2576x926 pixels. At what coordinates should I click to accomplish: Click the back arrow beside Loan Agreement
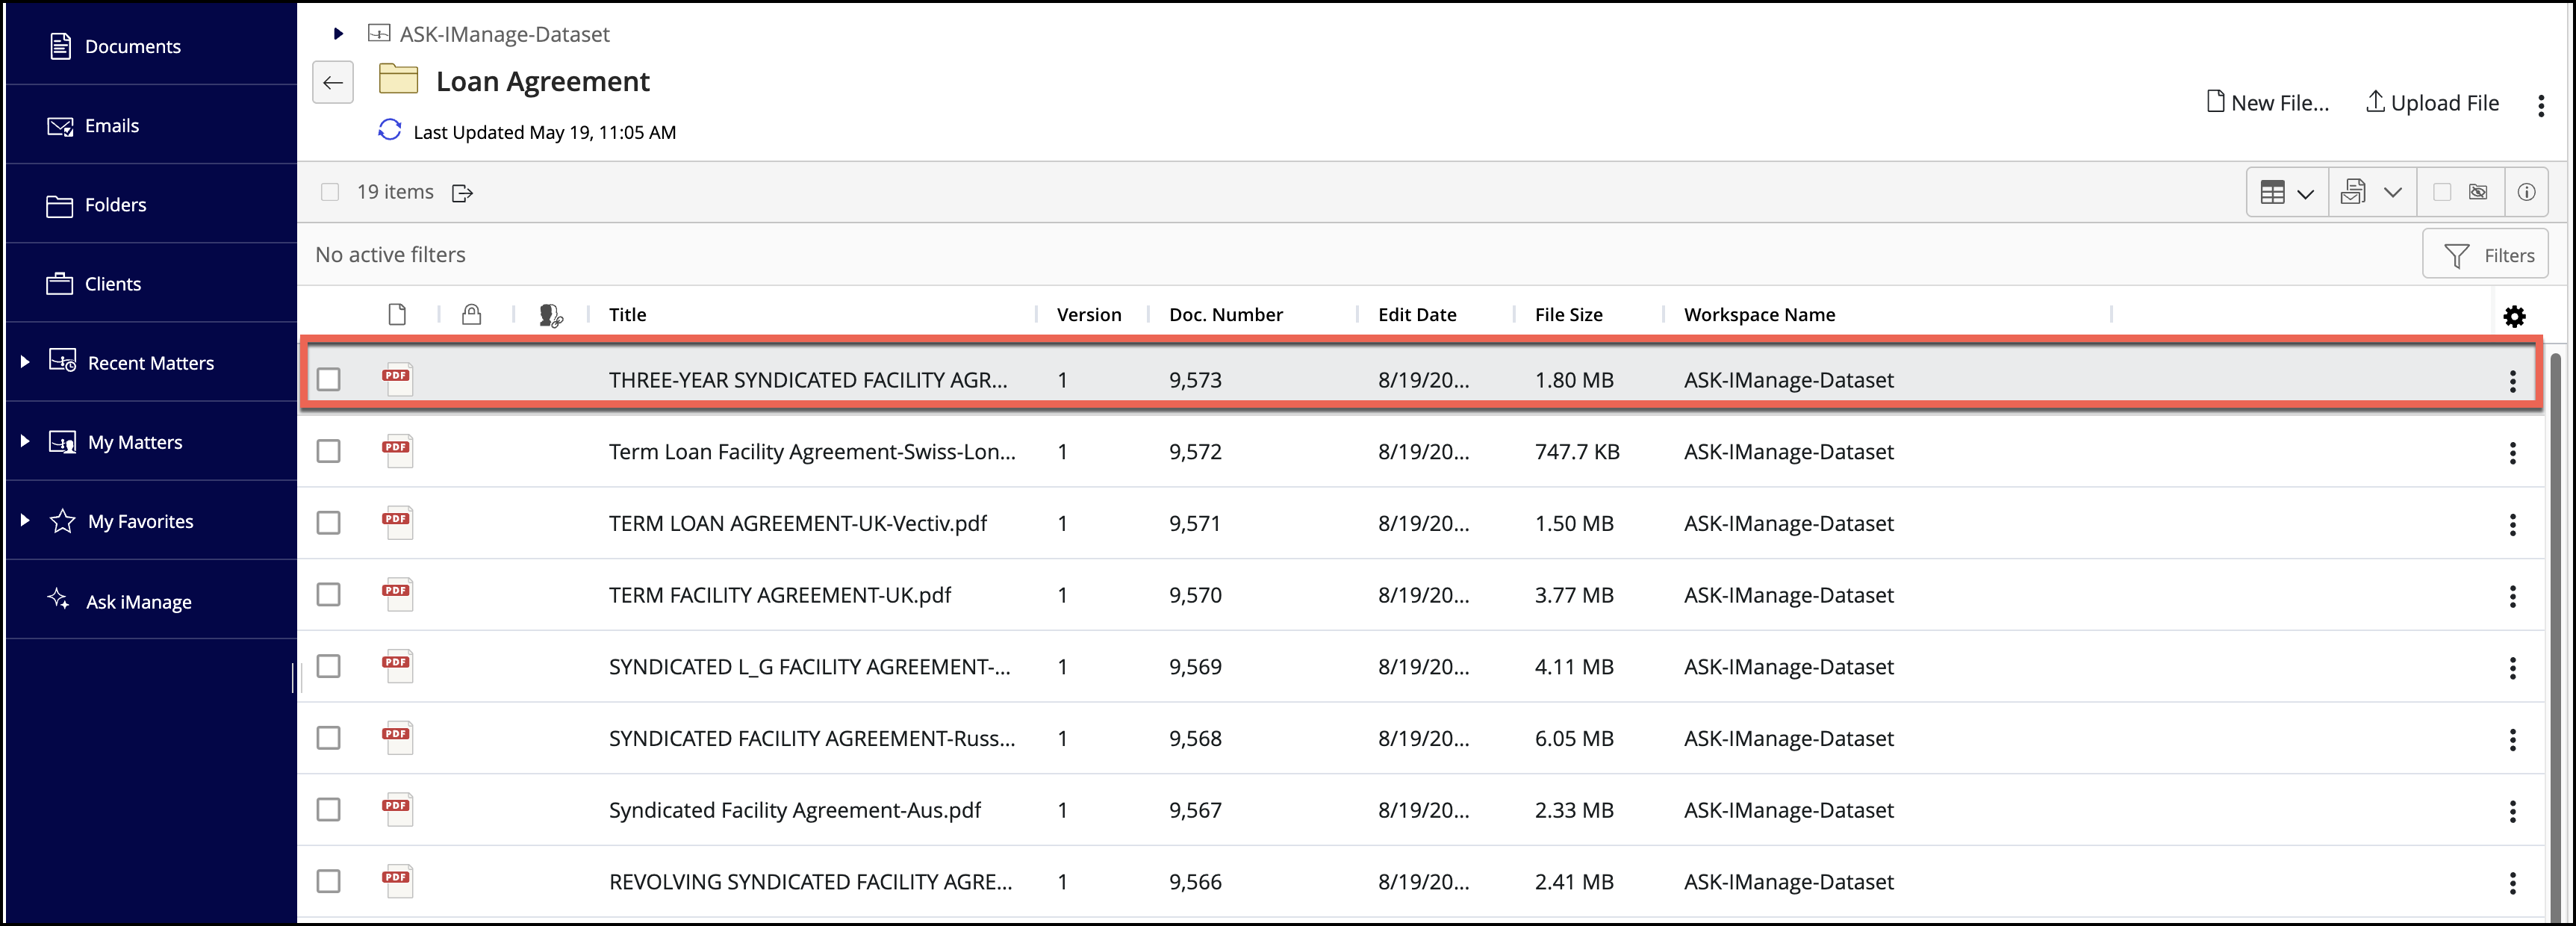pos(333,82)
